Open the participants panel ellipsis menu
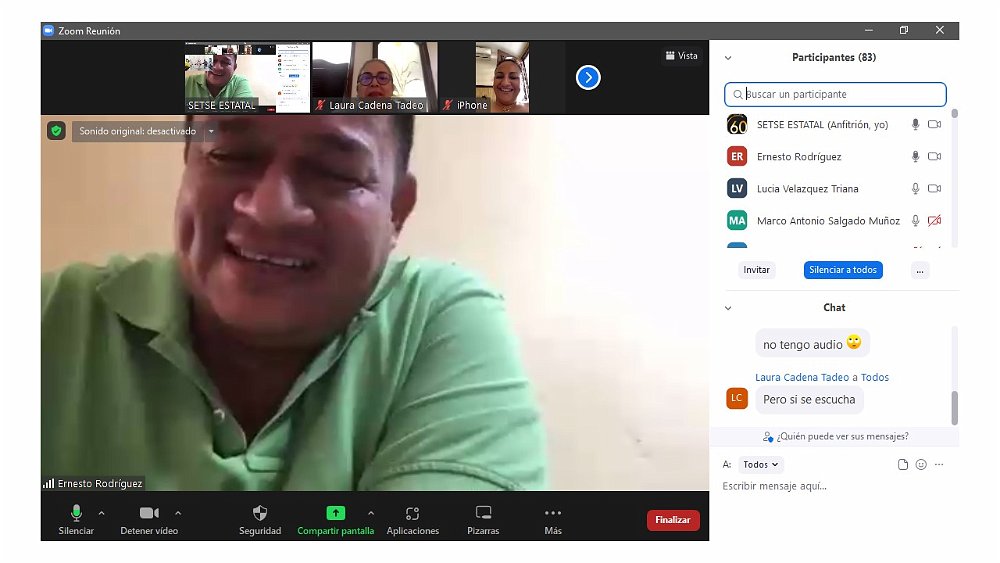This screenshot has height=563, width=1000. [x=920, y=270]
